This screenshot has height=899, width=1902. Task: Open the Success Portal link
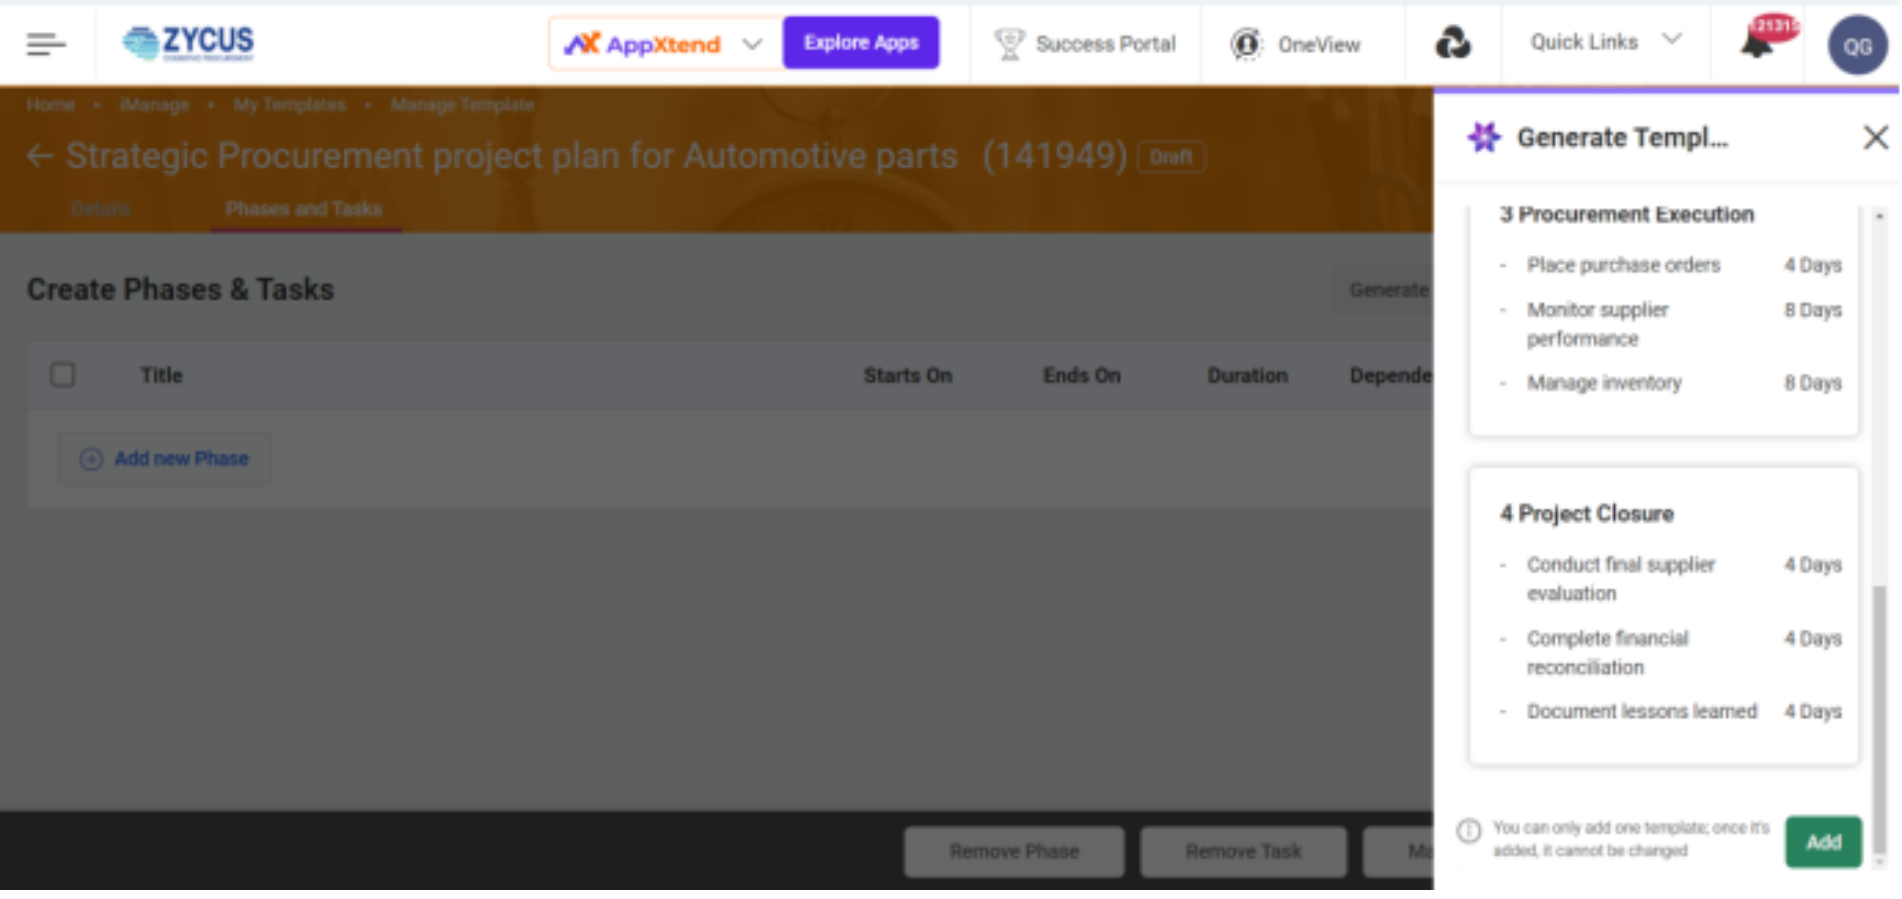click(1105, 44)
